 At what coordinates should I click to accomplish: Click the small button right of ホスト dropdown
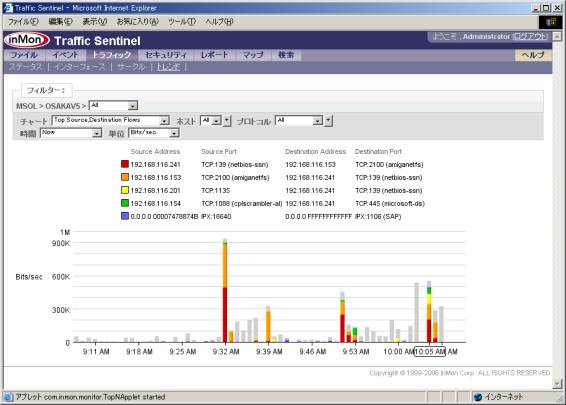[x=227, y=121]
